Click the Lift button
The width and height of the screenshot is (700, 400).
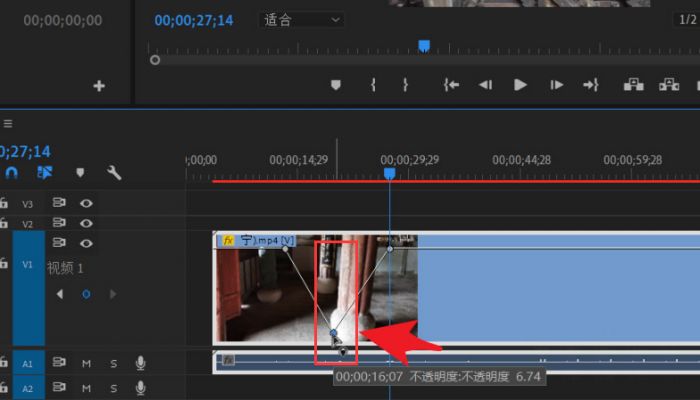point(633,86)
